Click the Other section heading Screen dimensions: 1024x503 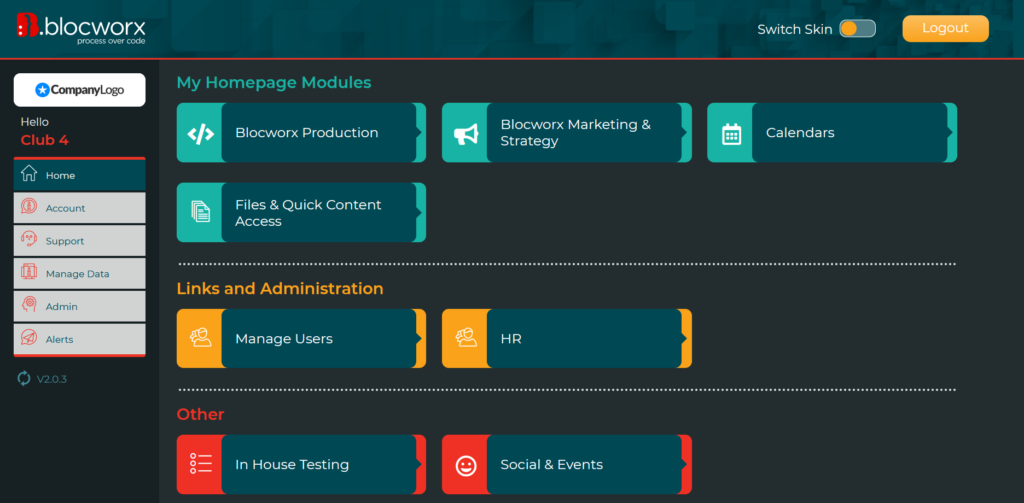coord(200,414)
